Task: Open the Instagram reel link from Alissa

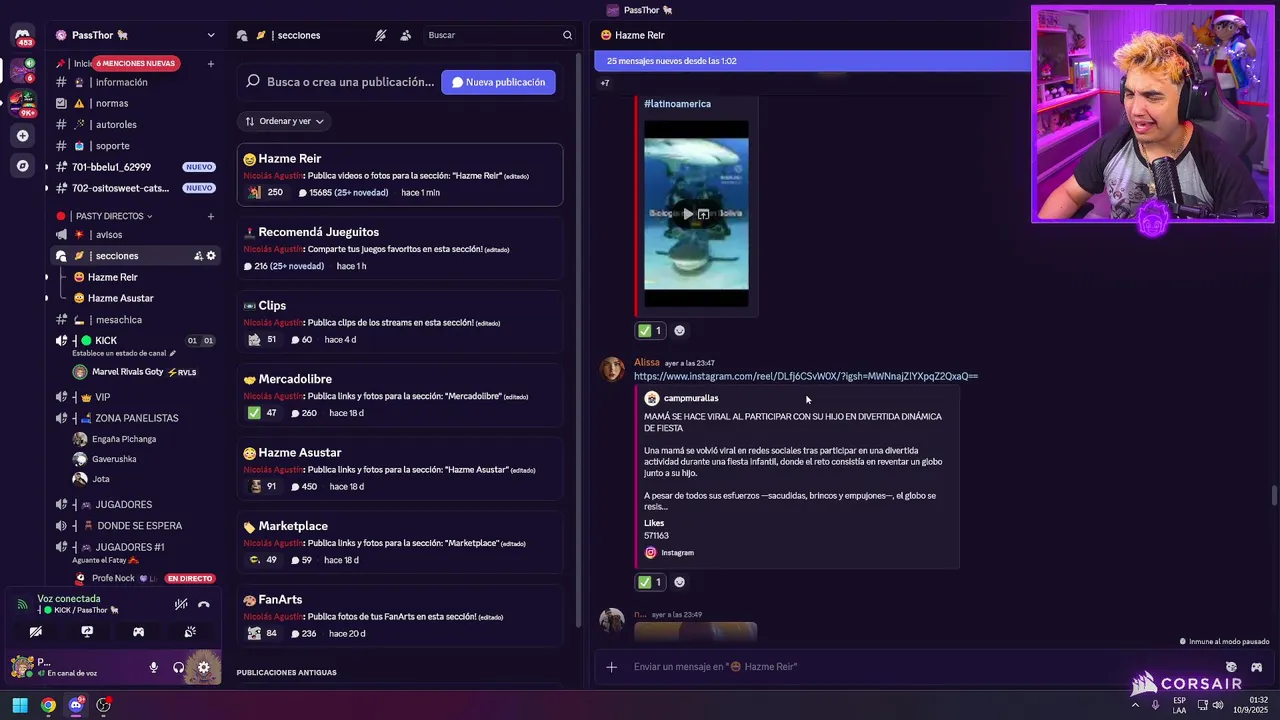Action: click(806, 376)
